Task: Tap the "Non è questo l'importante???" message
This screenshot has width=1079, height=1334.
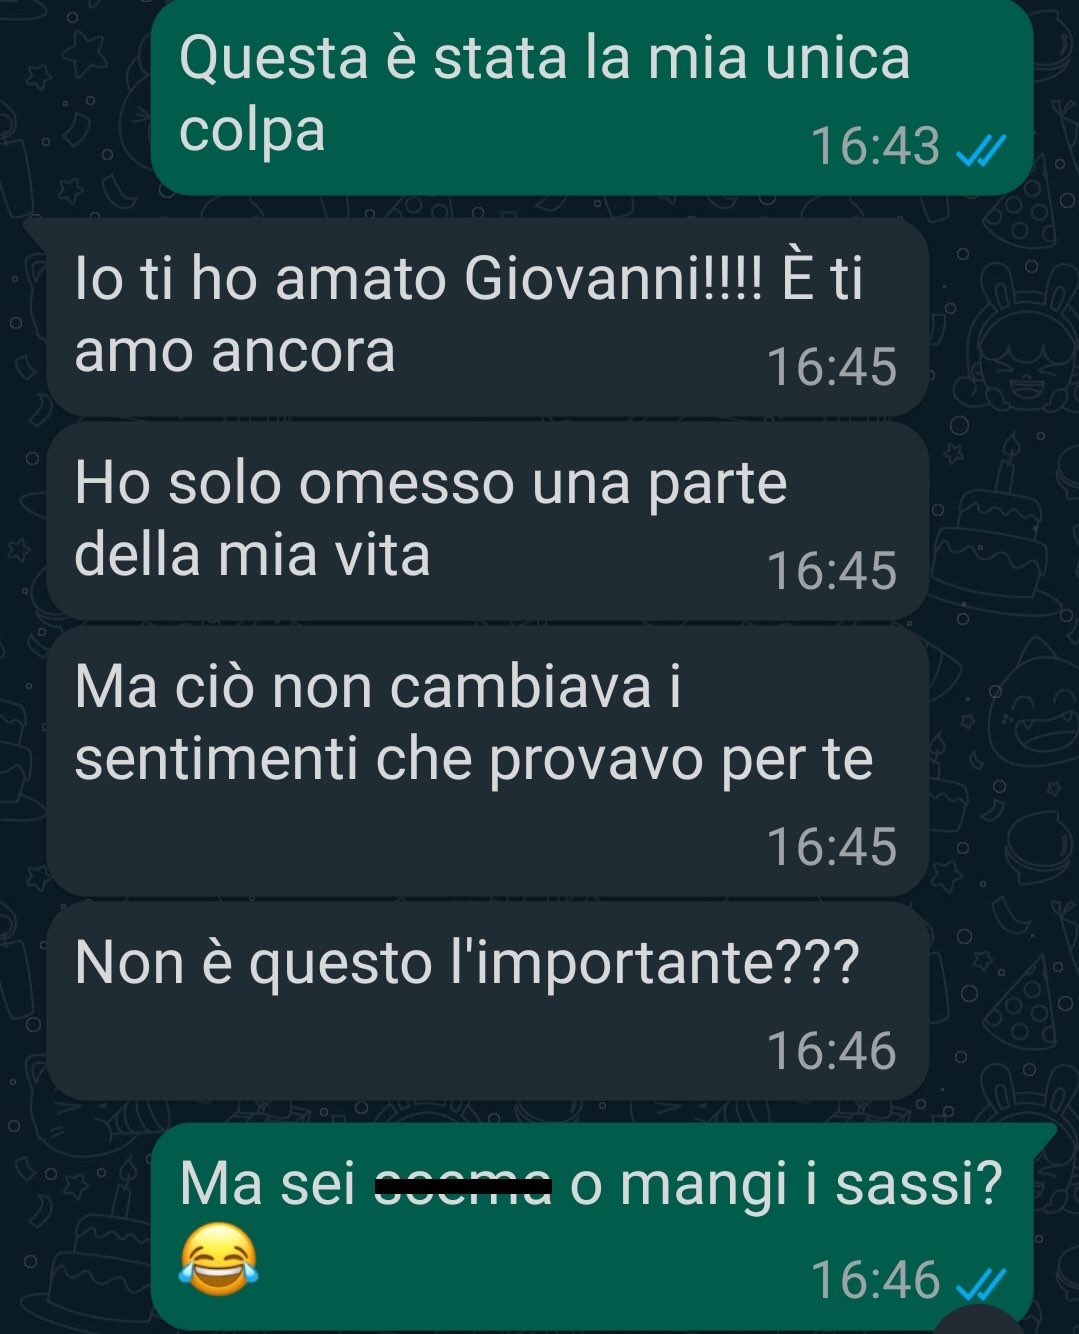Action: point(488,1001)
